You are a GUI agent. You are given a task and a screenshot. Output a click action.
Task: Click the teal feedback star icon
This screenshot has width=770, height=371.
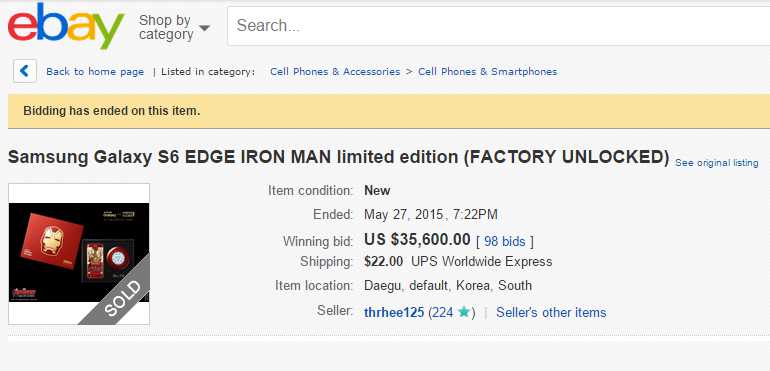(464, 312)
